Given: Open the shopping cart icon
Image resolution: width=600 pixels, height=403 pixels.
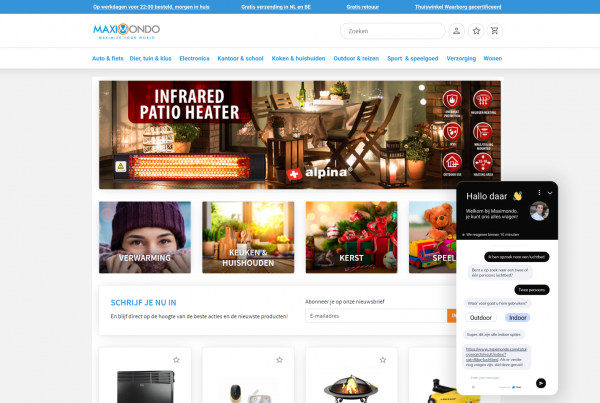Looking at the screenshot, I should 494,31.
